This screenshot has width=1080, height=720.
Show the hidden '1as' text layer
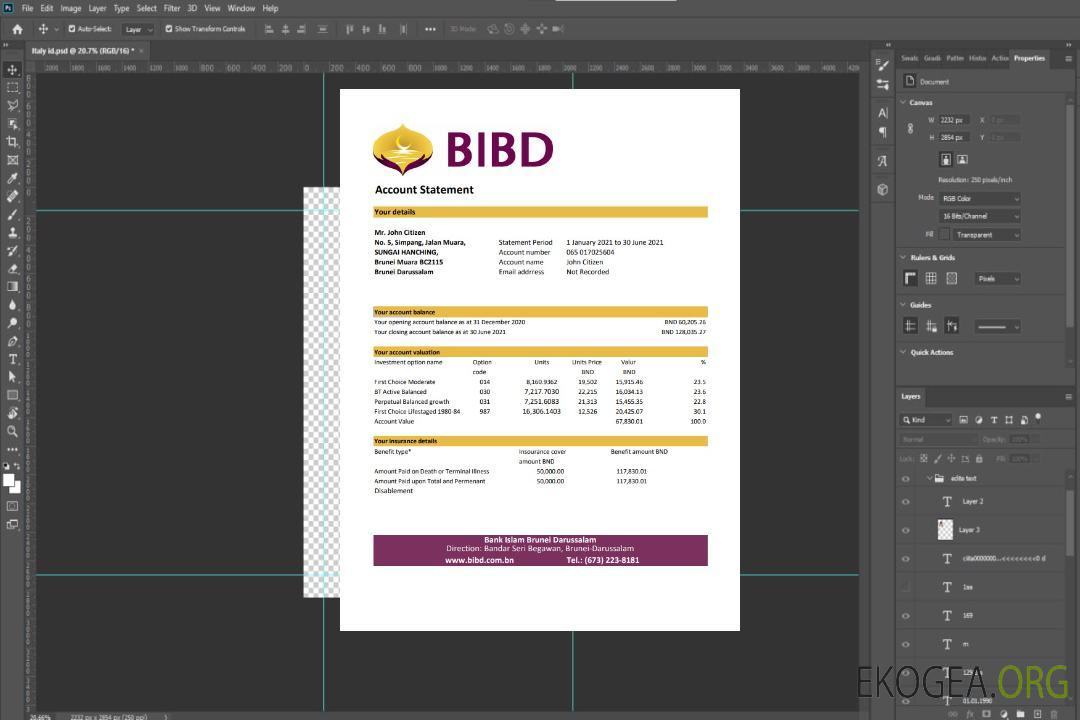[906, 588]
